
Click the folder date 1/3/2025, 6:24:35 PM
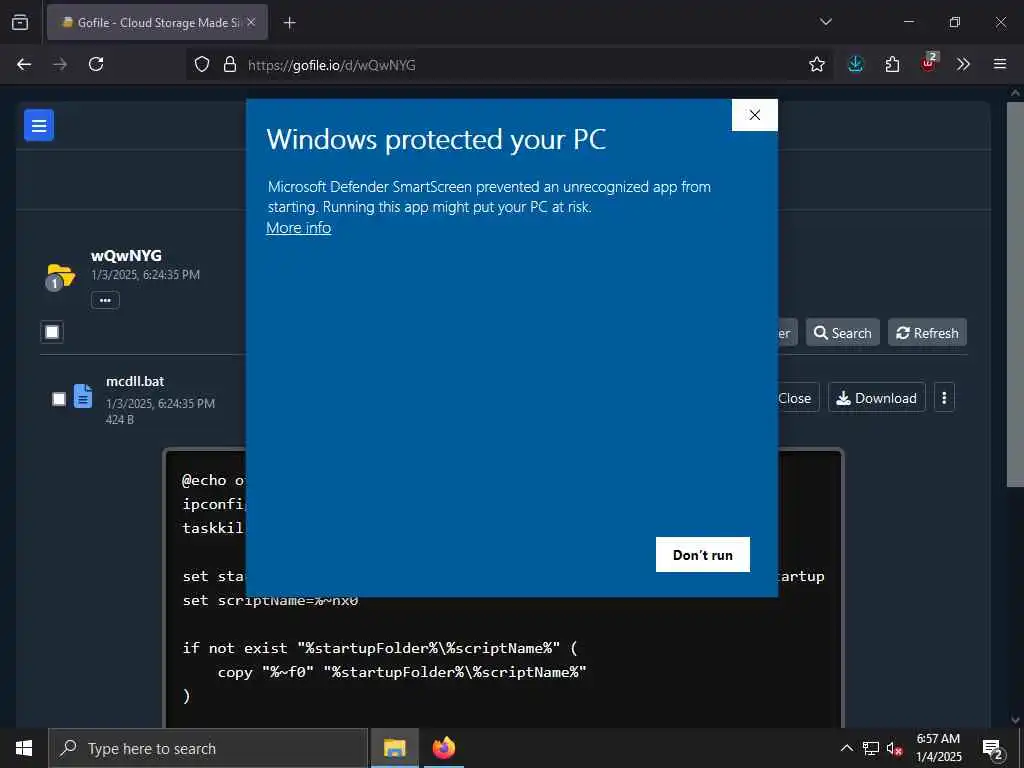pyautogui.click(x=146, y=275)
